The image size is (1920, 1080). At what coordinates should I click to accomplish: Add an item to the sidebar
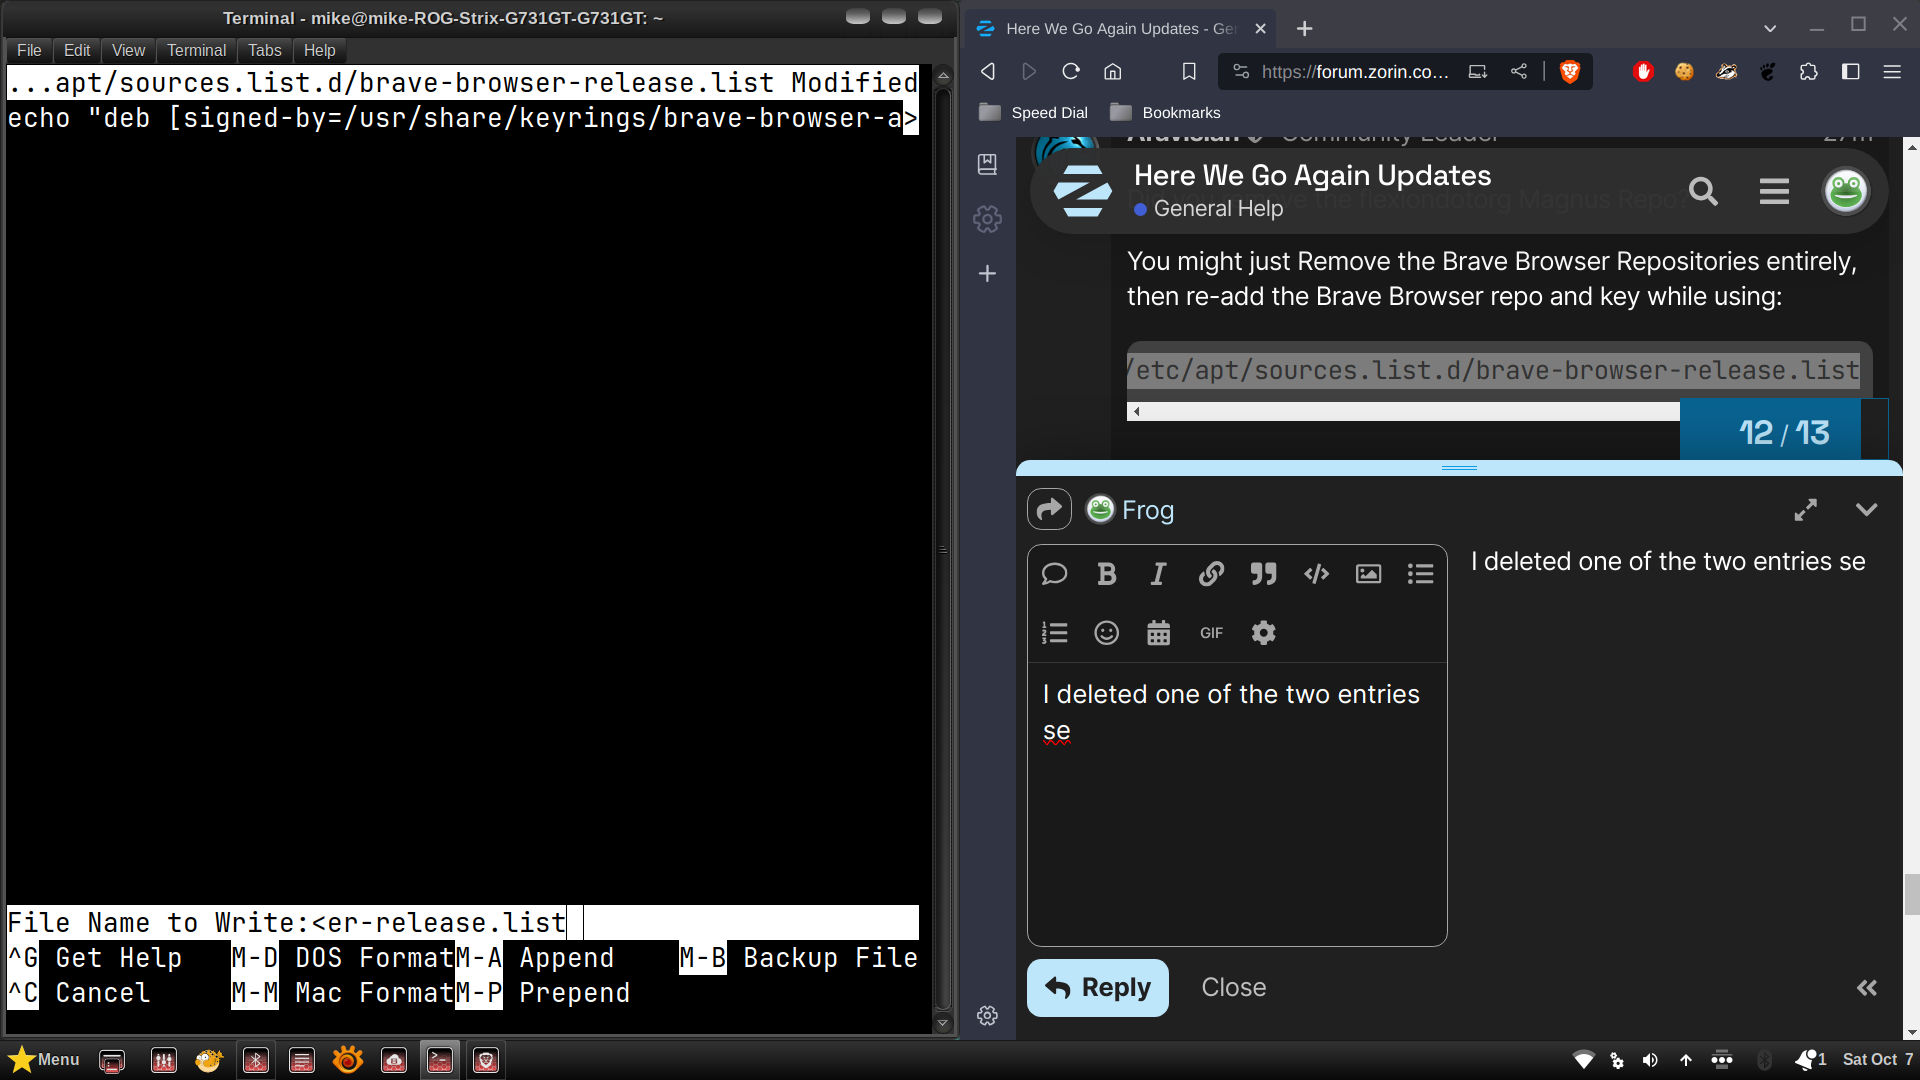(x=987, y=273)
